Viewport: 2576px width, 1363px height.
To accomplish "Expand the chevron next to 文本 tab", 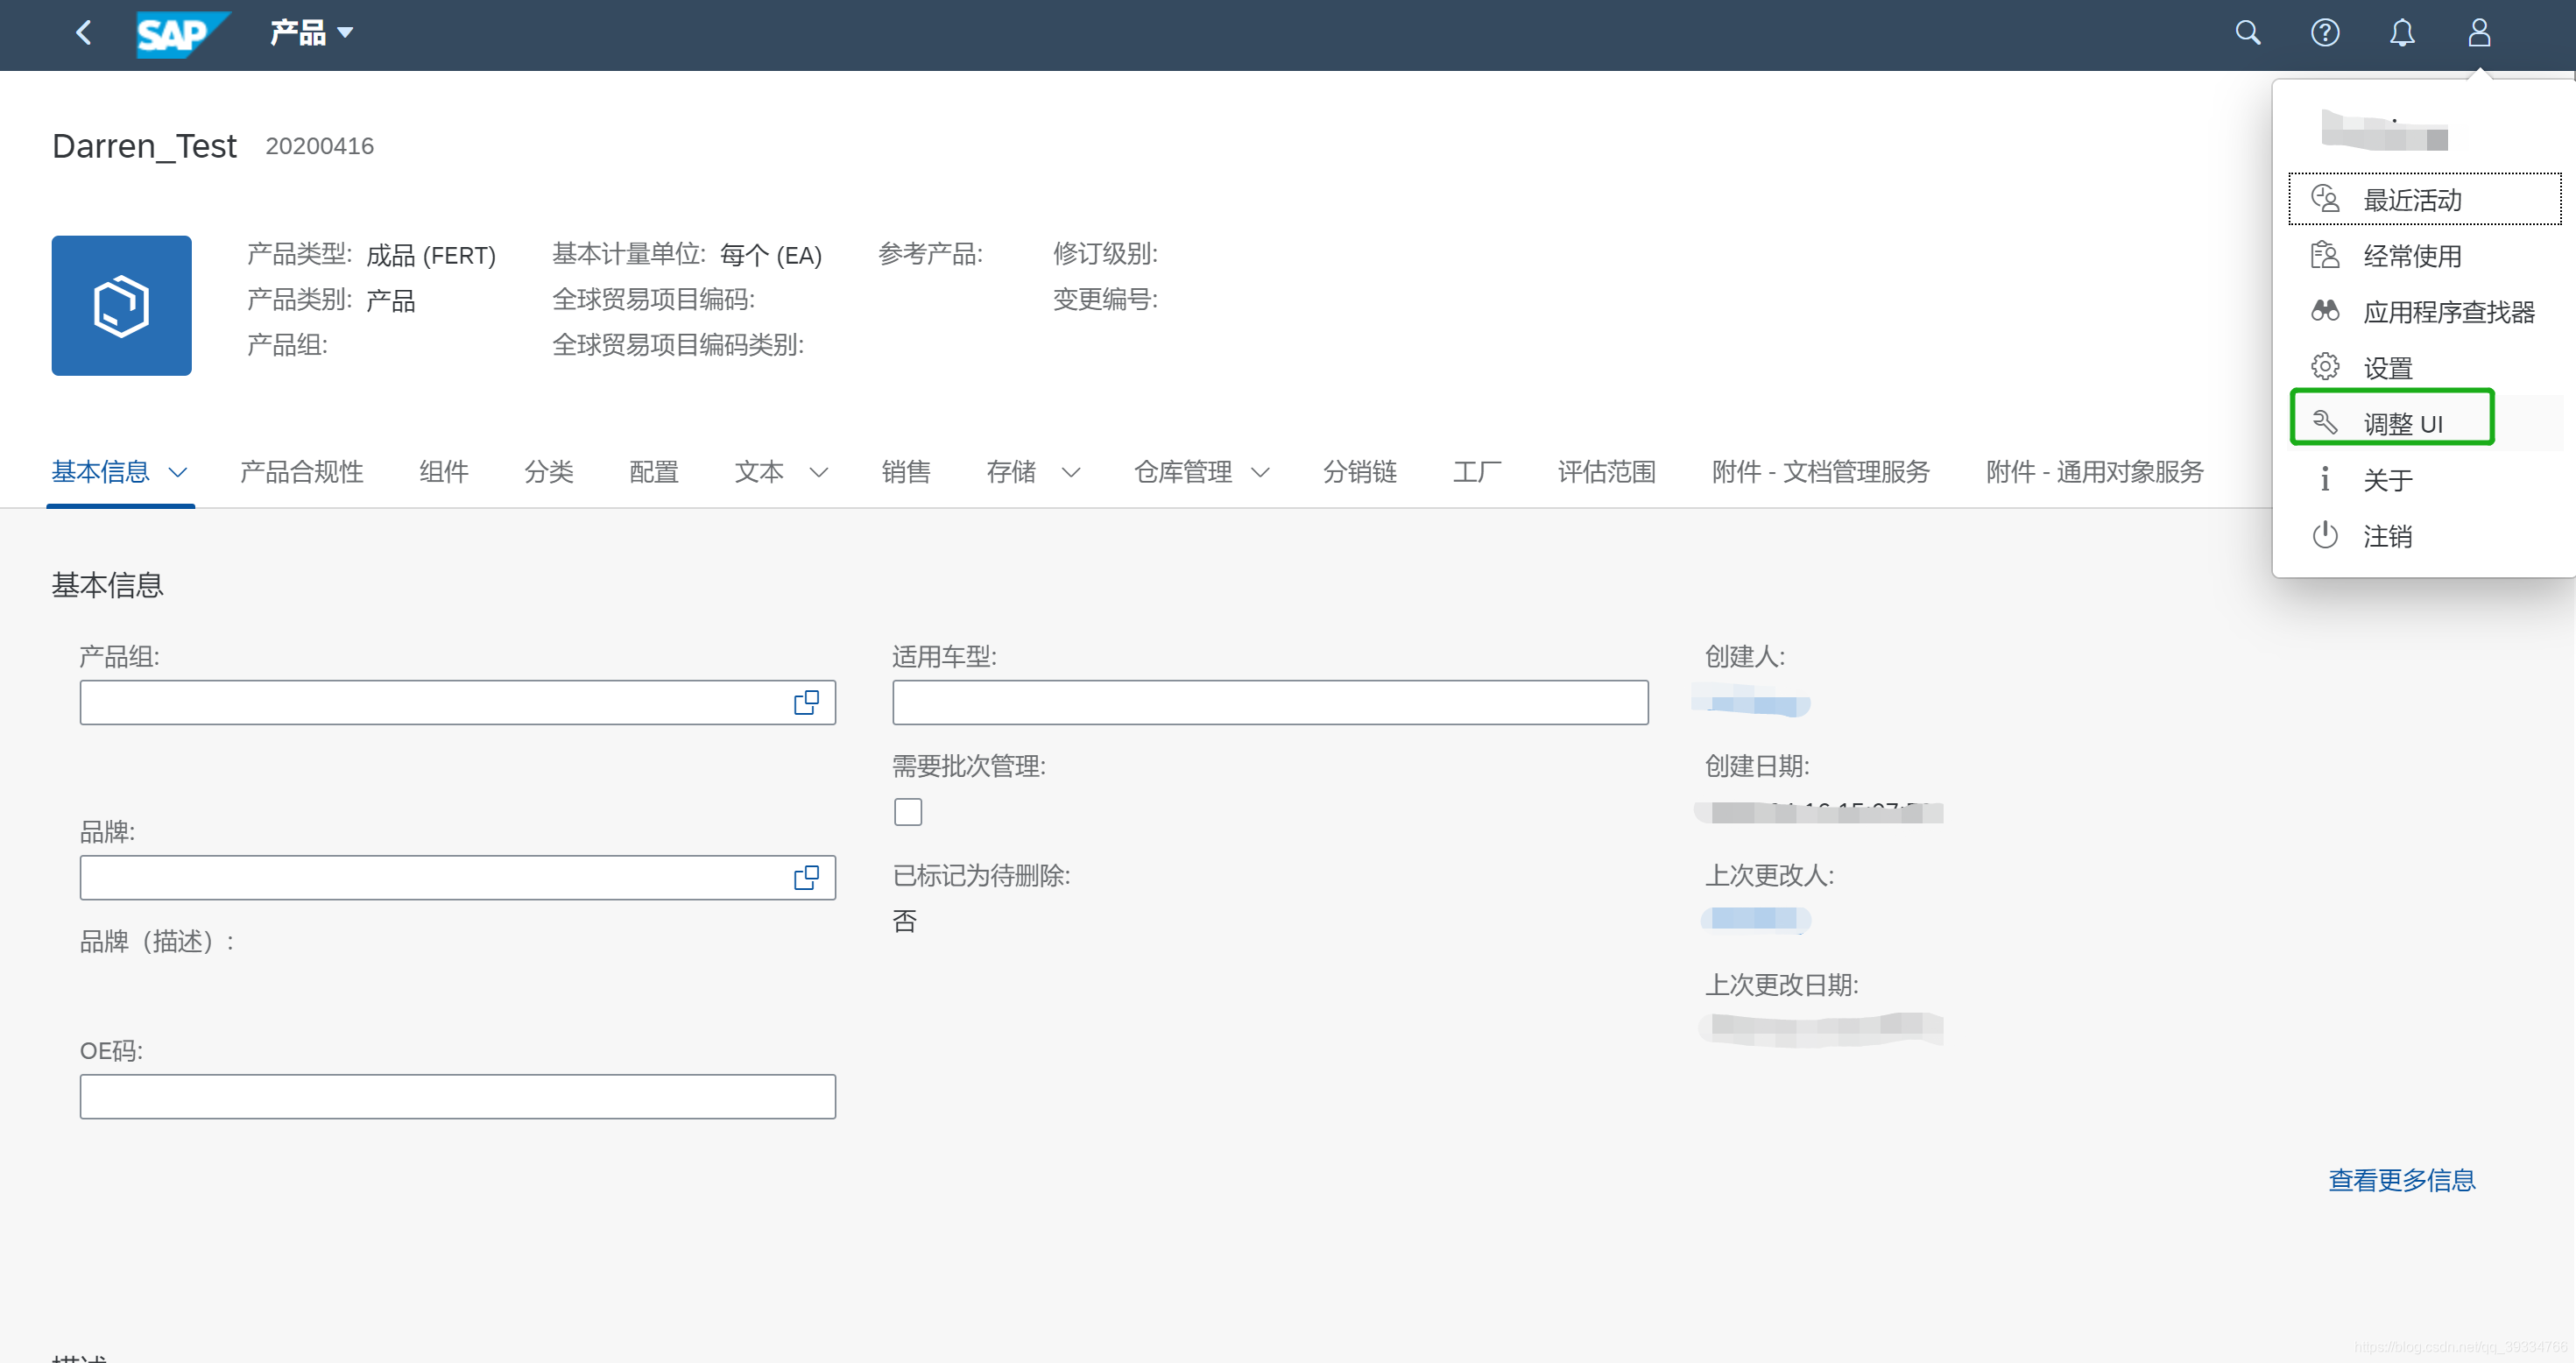I will point(818,472).
